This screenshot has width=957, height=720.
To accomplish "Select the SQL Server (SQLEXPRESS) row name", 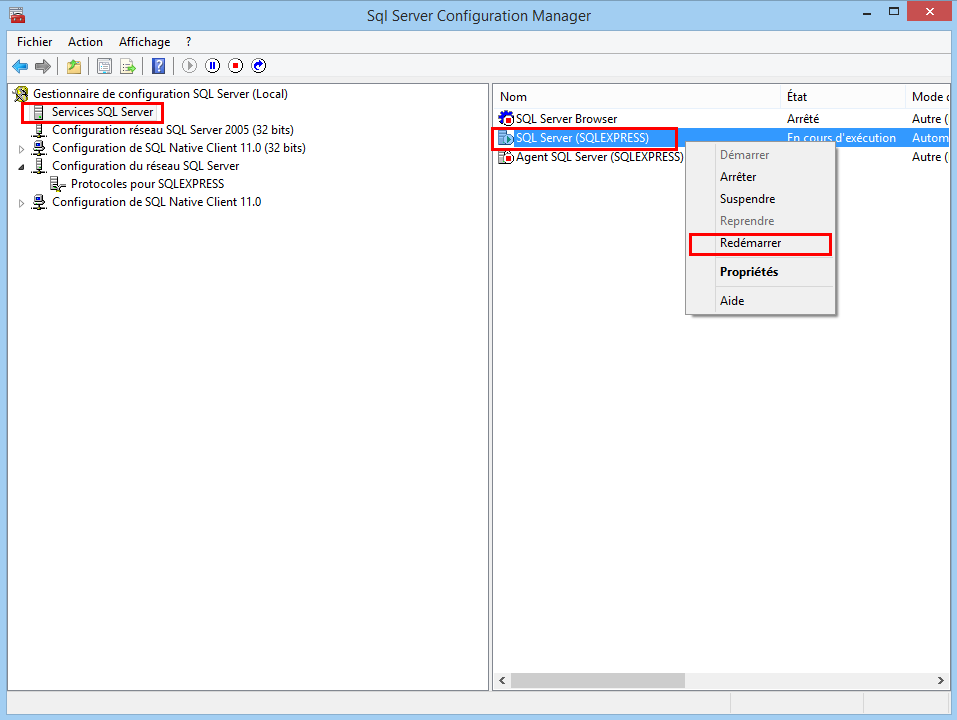I will pos(582,138).
